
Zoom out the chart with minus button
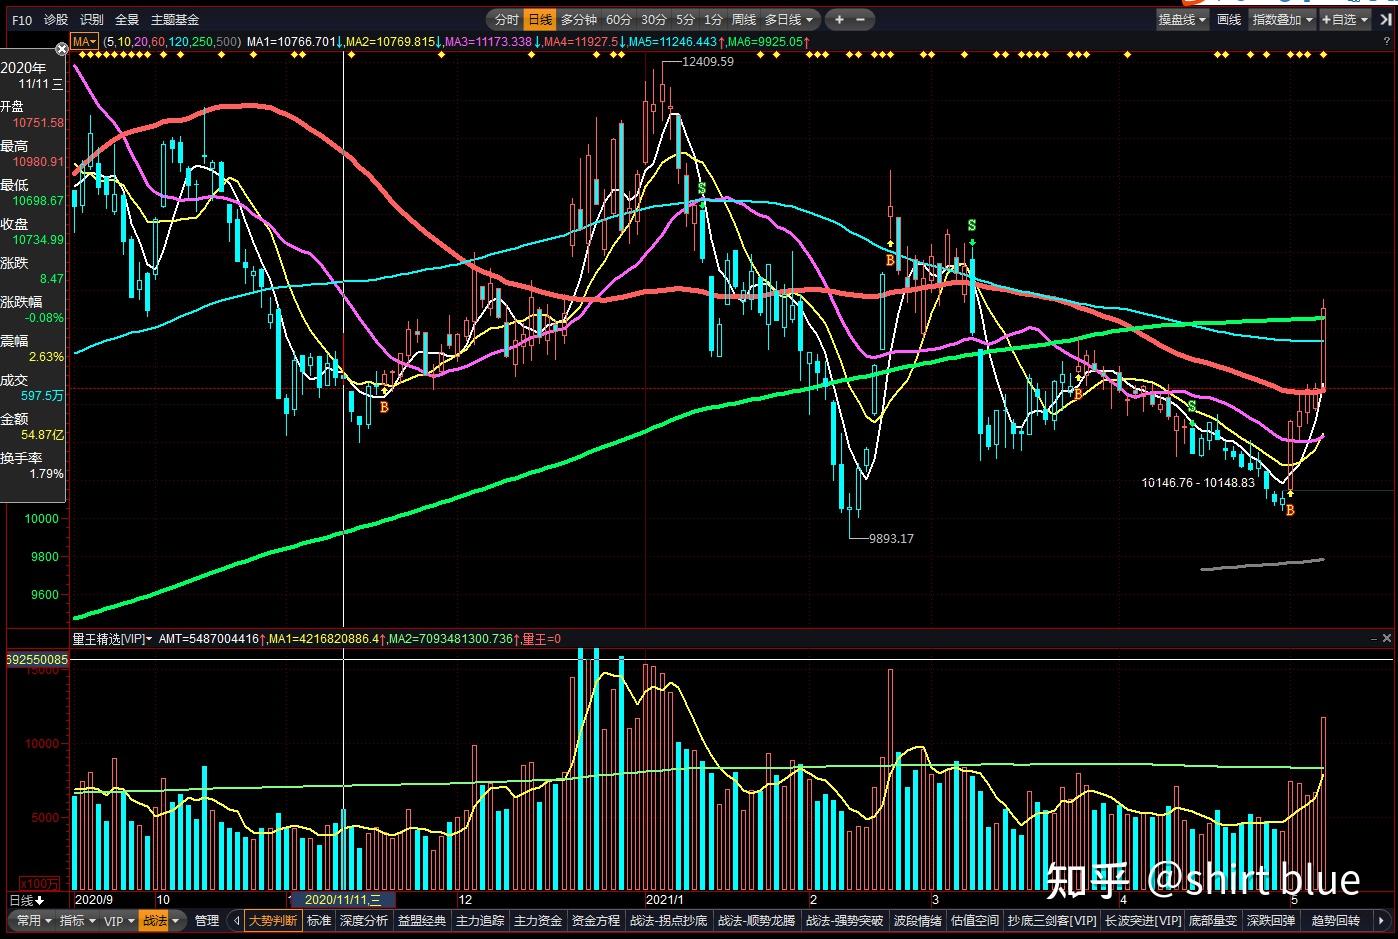tap(860, 19)
